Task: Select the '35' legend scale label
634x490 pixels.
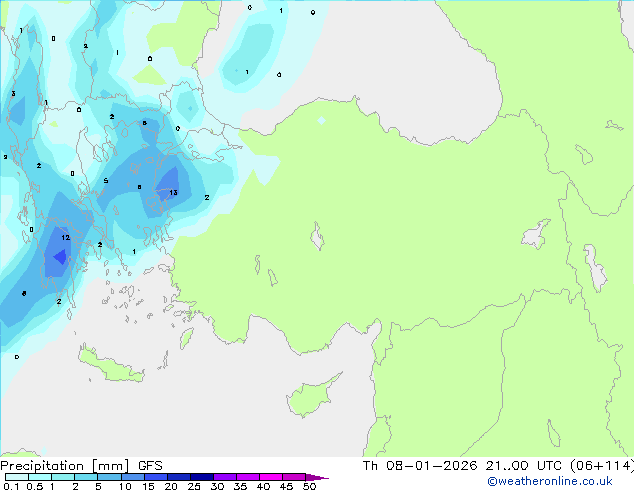Action: click(241, 486)
